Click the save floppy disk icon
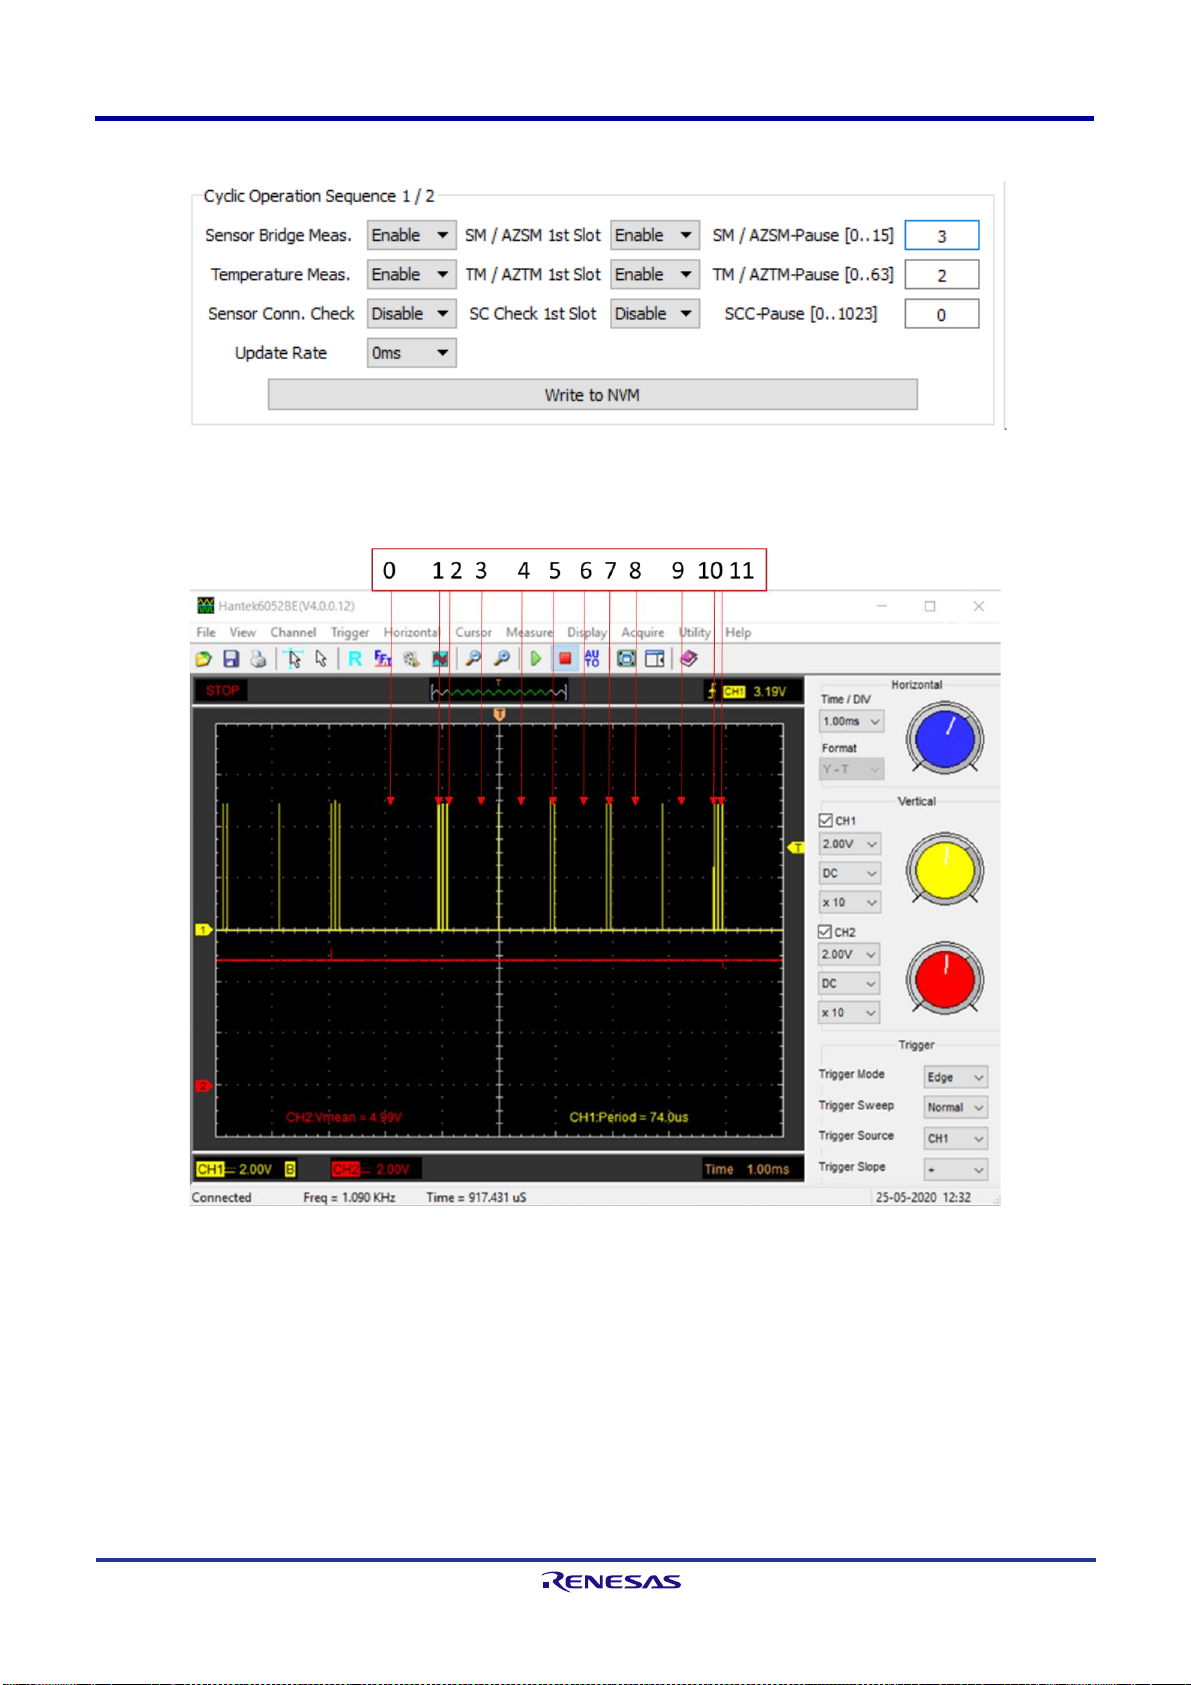The width and height of the screenshot is (1191, 1685). [x=231, y=659]
